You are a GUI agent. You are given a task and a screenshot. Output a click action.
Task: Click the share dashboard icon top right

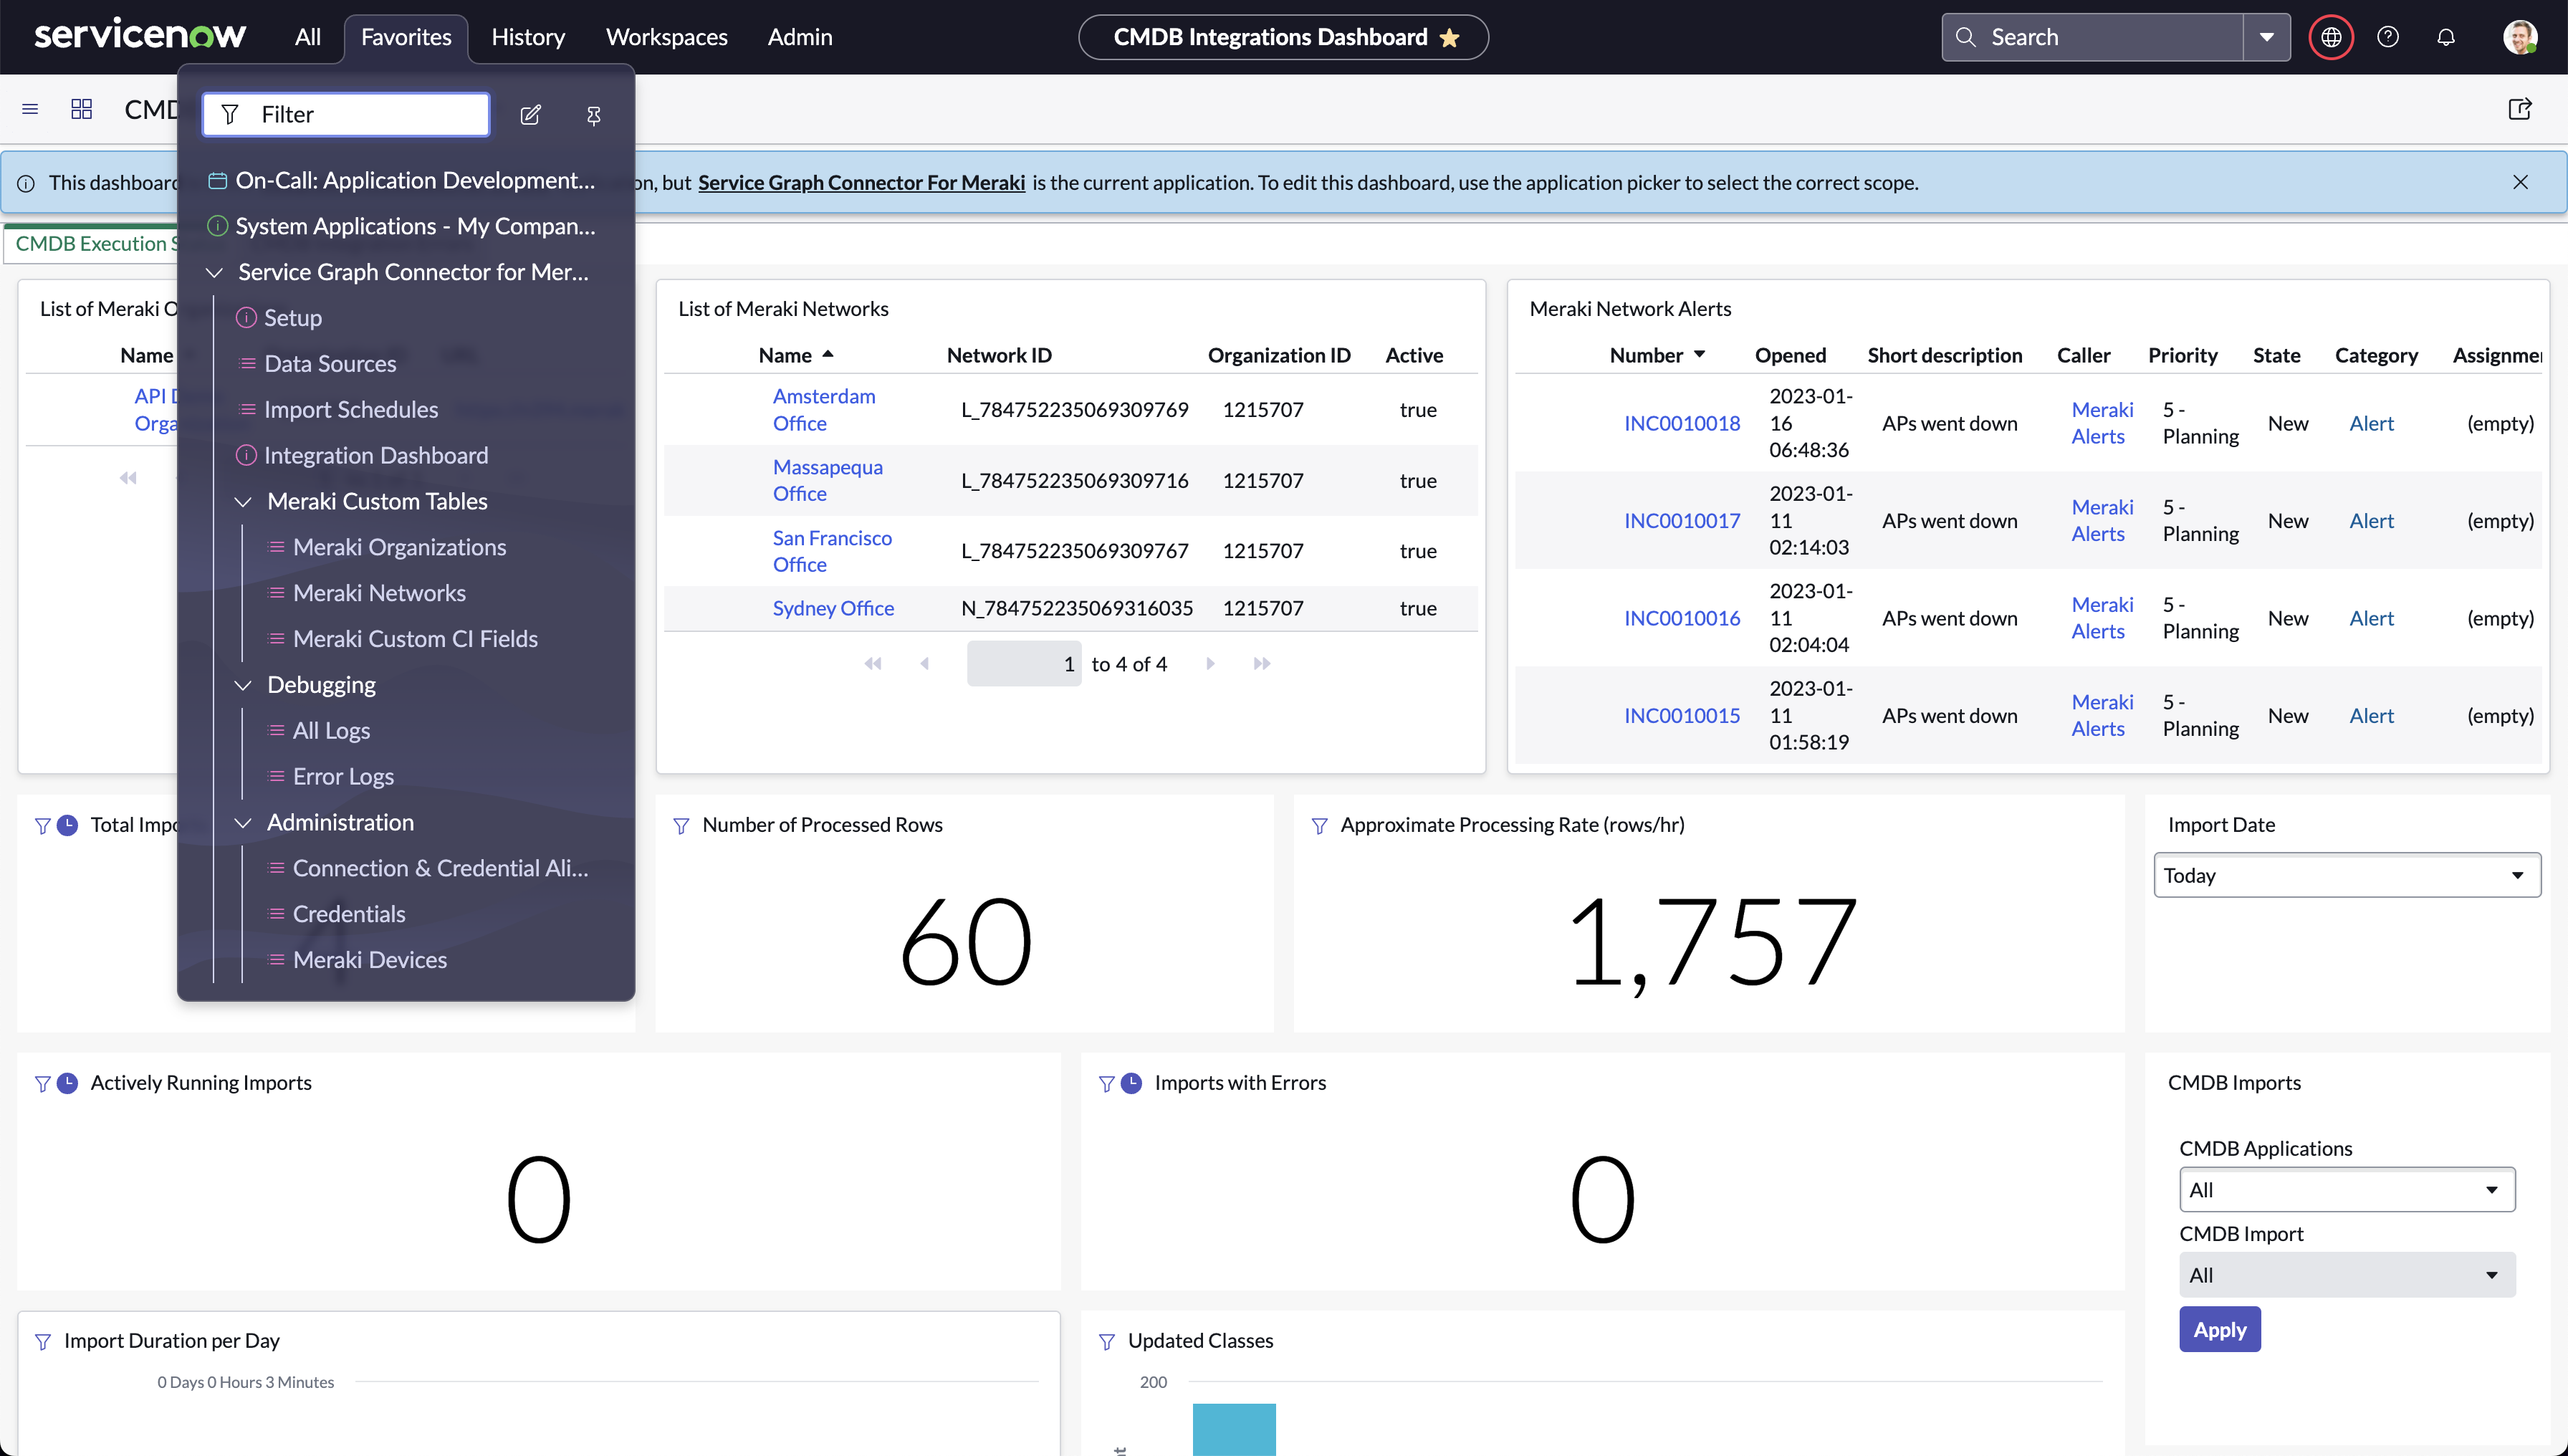(2521, 109)
